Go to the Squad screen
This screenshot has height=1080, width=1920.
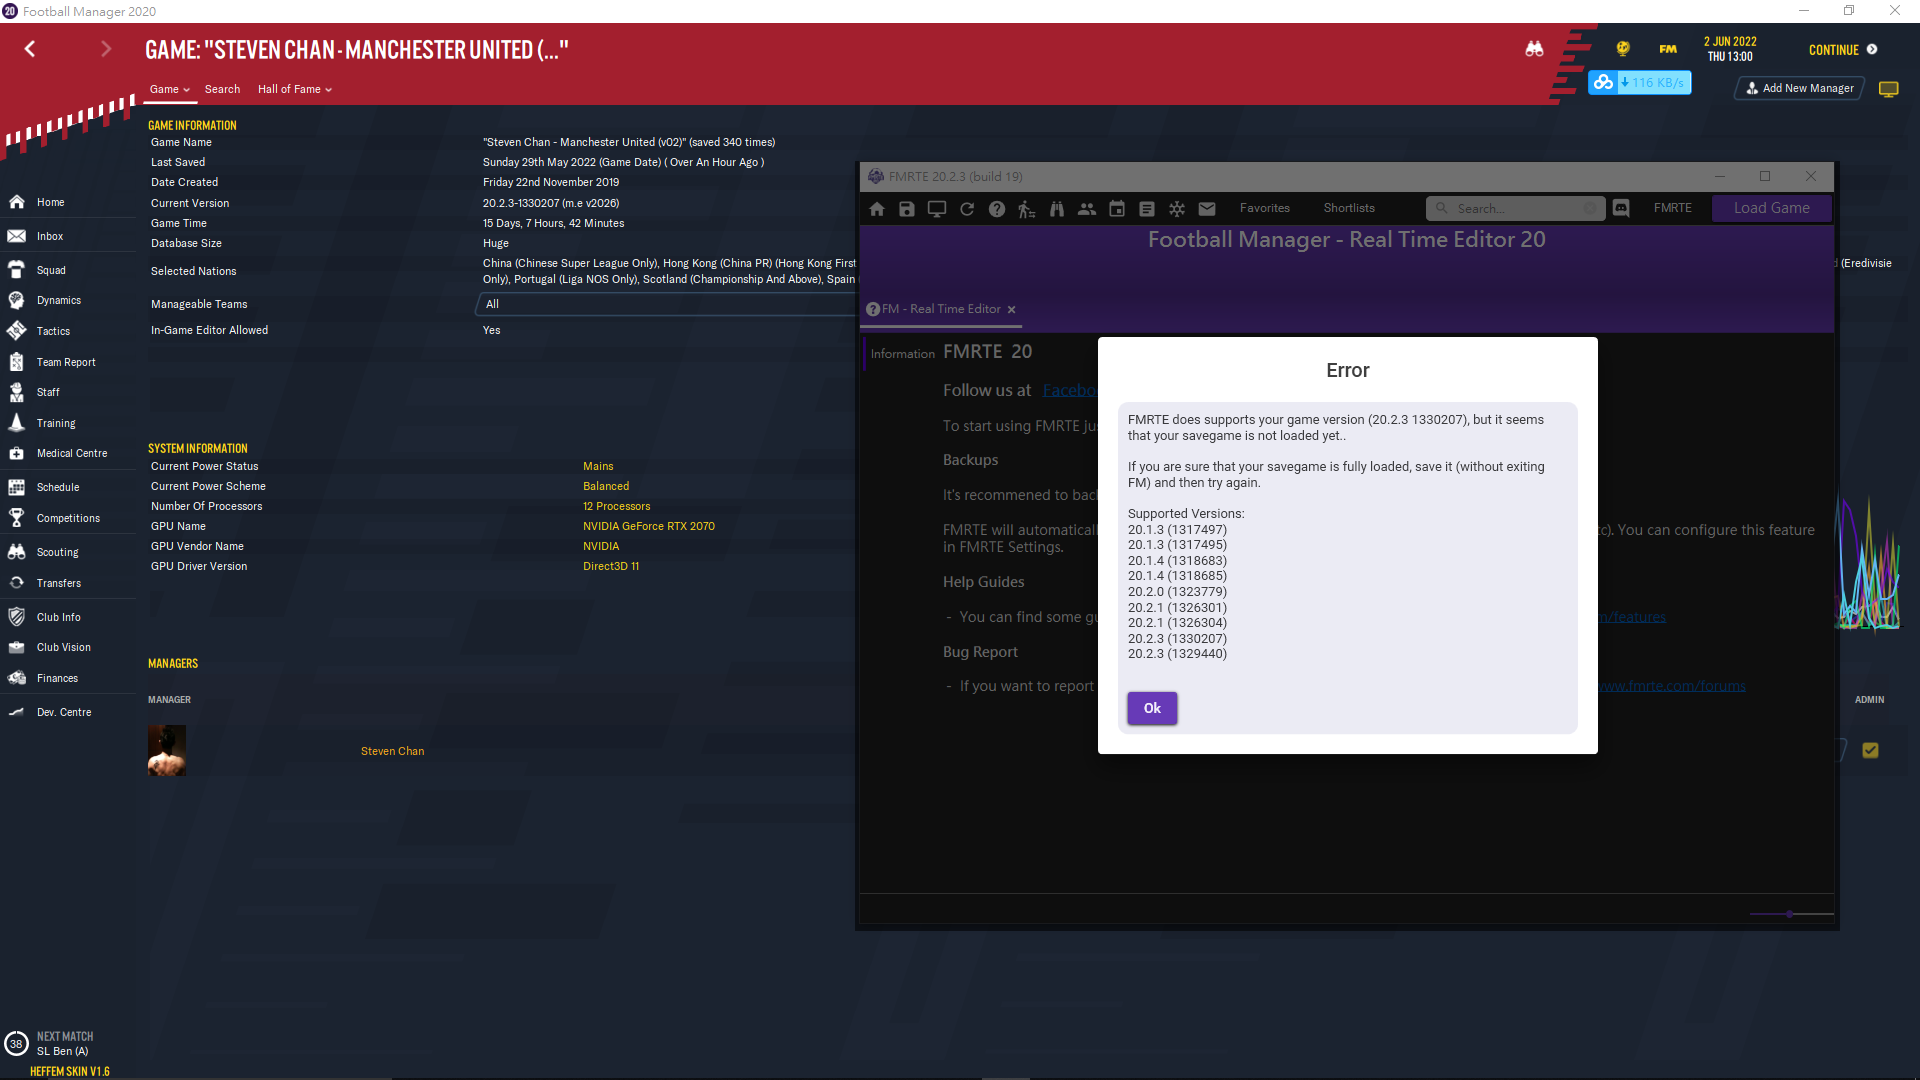pos(50,270)
